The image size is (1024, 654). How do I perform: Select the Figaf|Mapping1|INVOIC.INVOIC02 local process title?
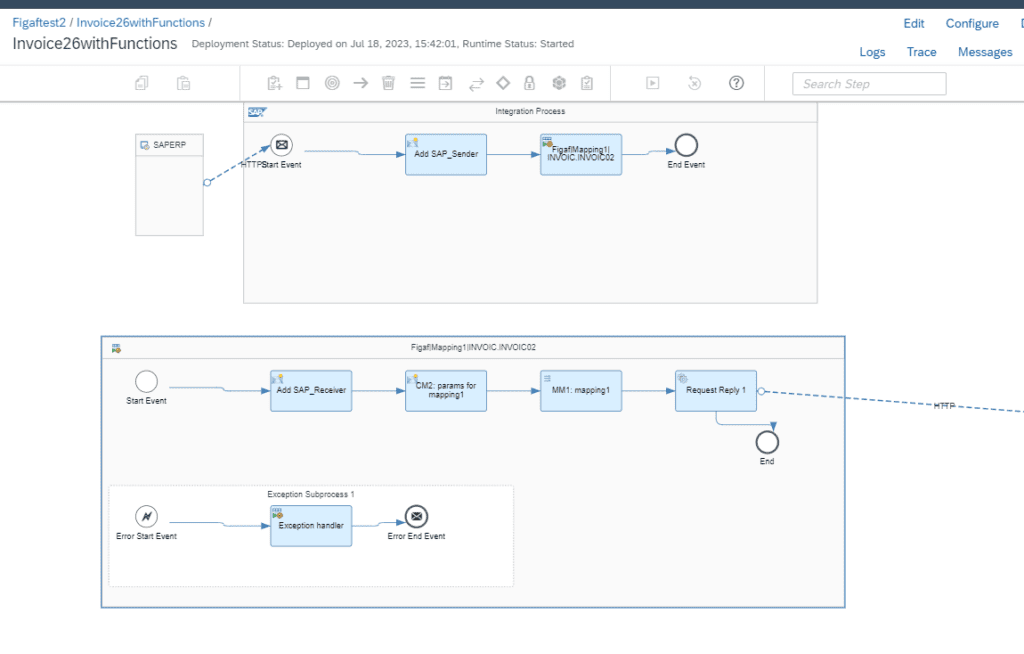point(473,348)
